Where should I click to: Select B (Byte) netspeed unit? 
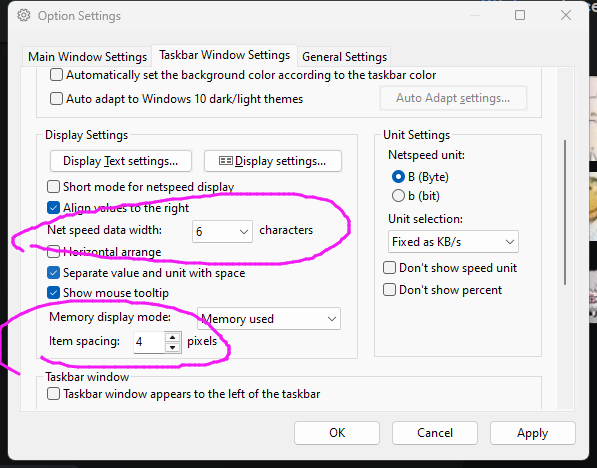pos(398,177)
